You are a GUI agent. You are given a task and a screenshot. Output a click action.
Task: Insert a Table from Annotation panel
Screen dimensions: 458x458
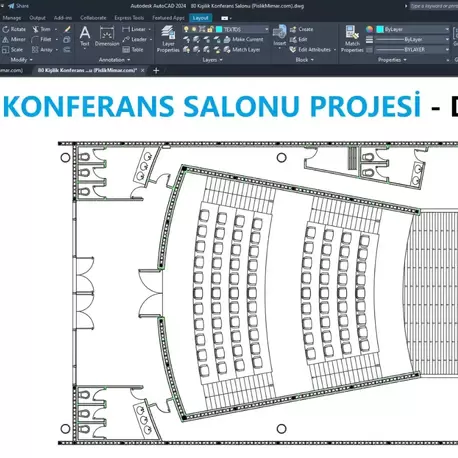pyautogui.click(x=133, y=50)
